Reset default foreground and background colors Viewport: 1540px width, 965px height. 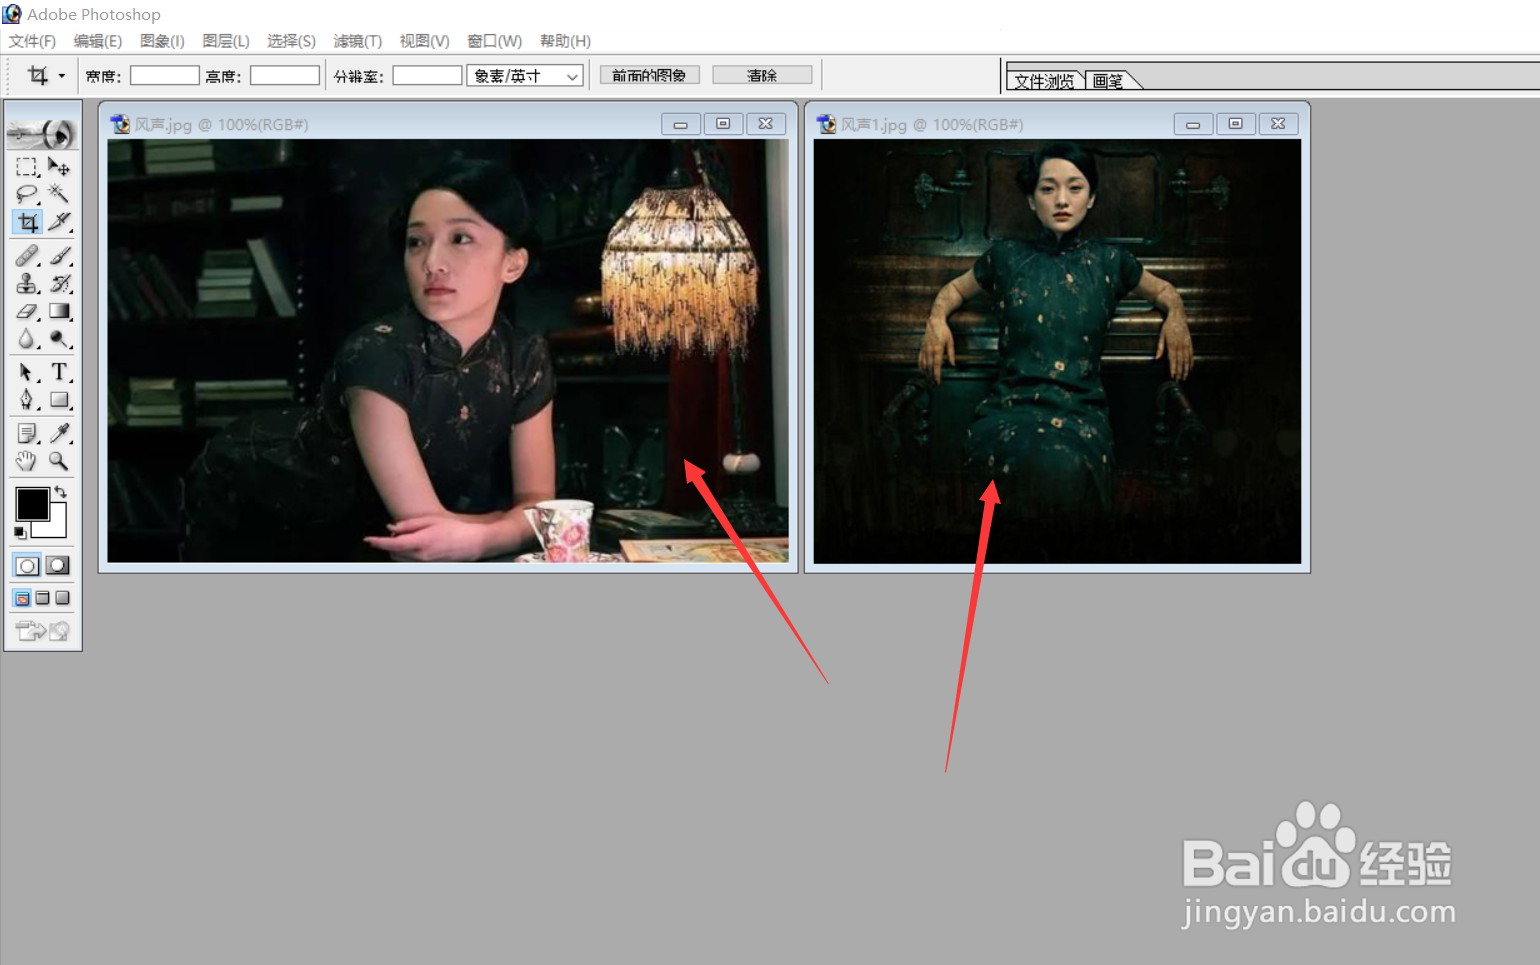point(20,532)
